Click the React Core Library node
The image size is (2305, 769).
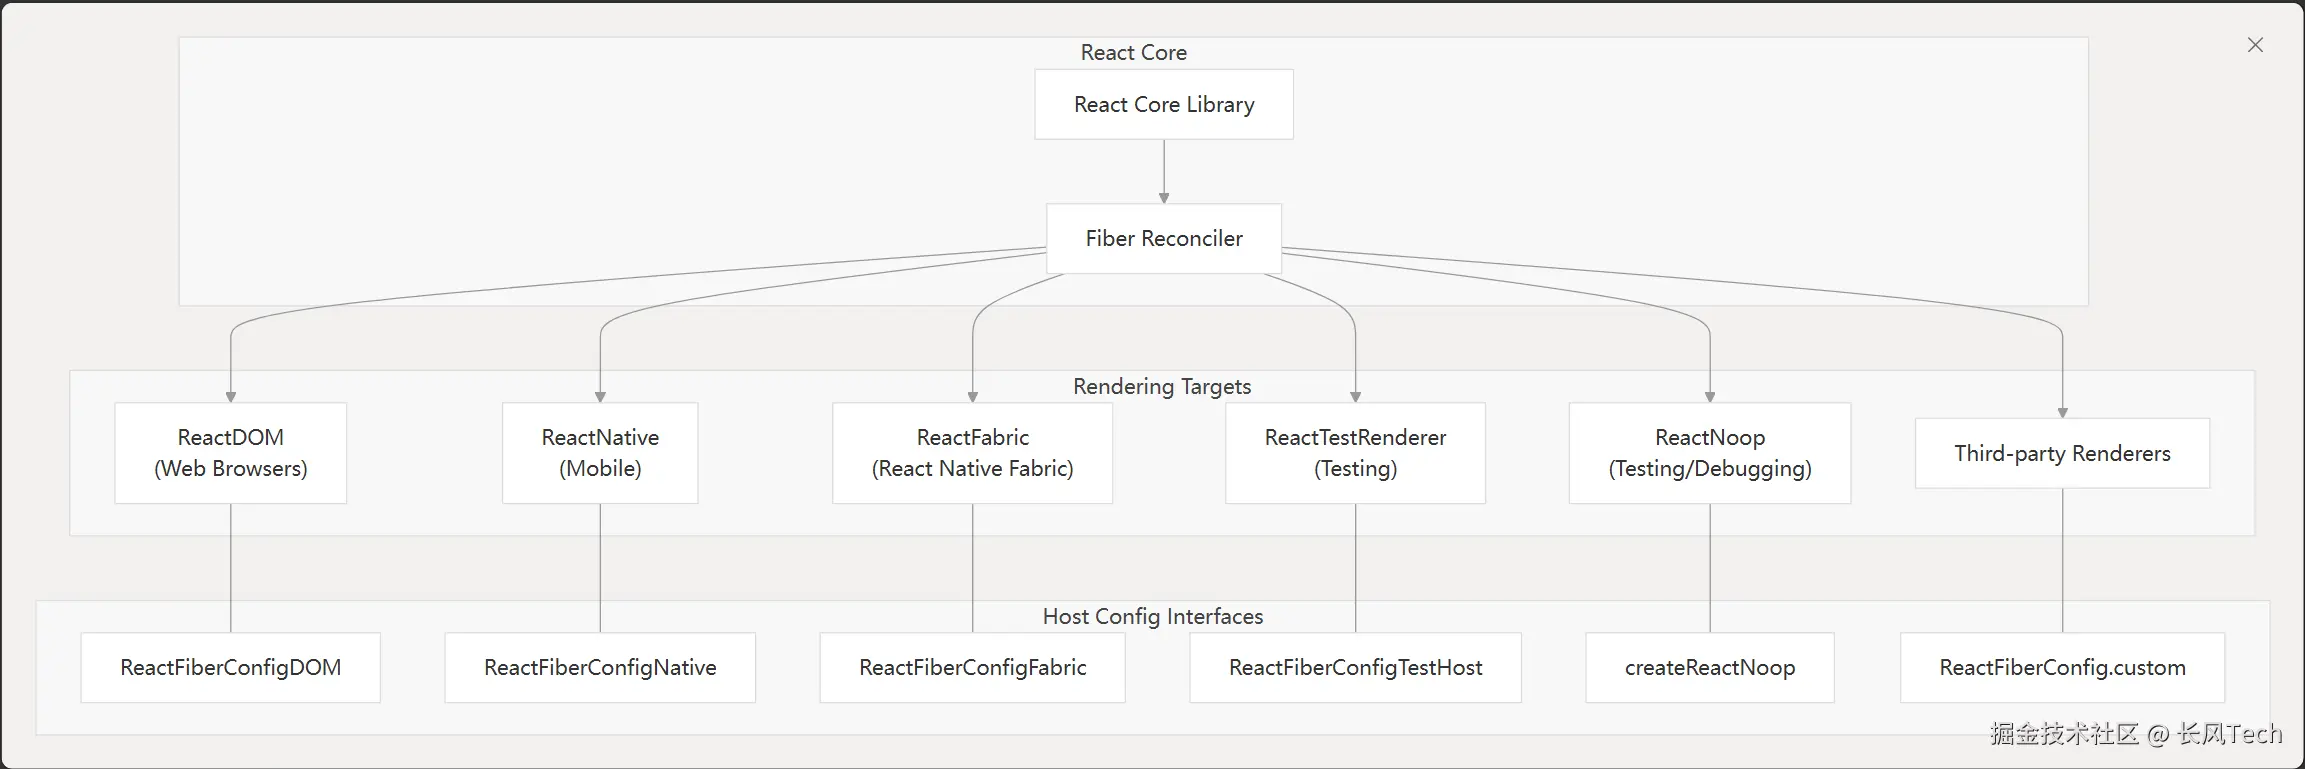click(x=1164, y=105)
